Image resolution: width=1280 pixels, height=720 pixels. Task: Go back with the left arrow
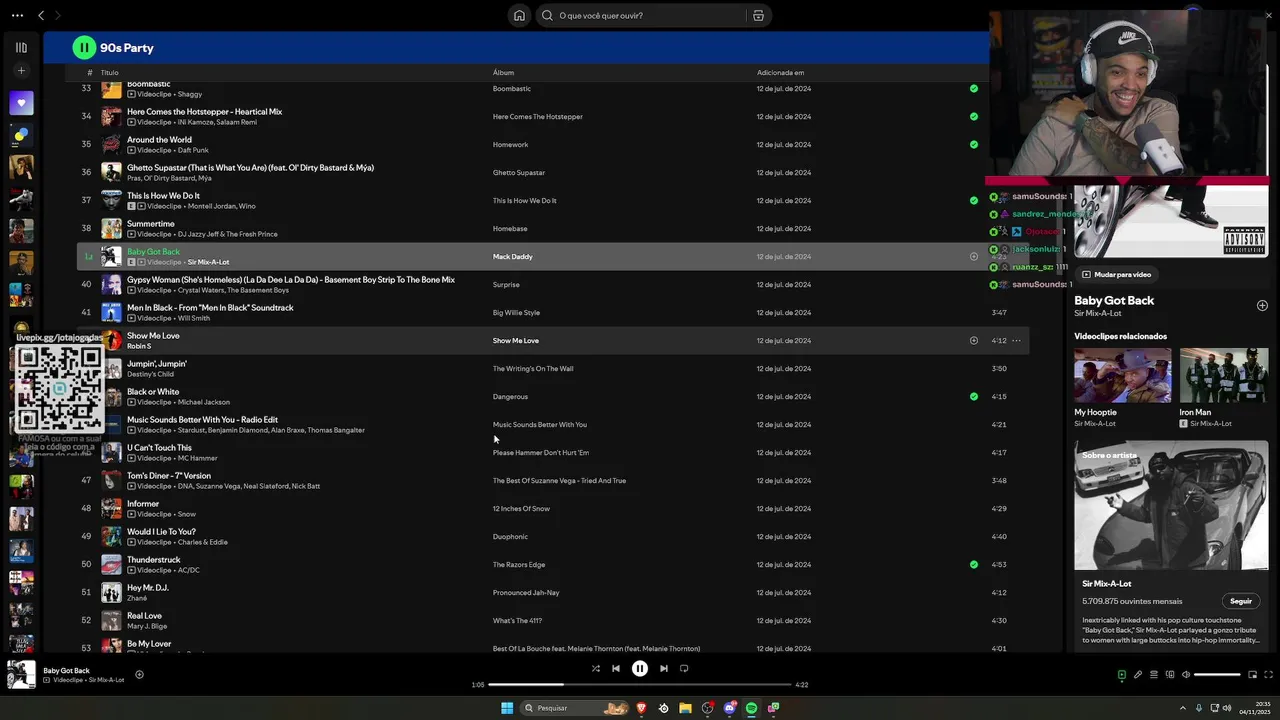click(41, 15)
